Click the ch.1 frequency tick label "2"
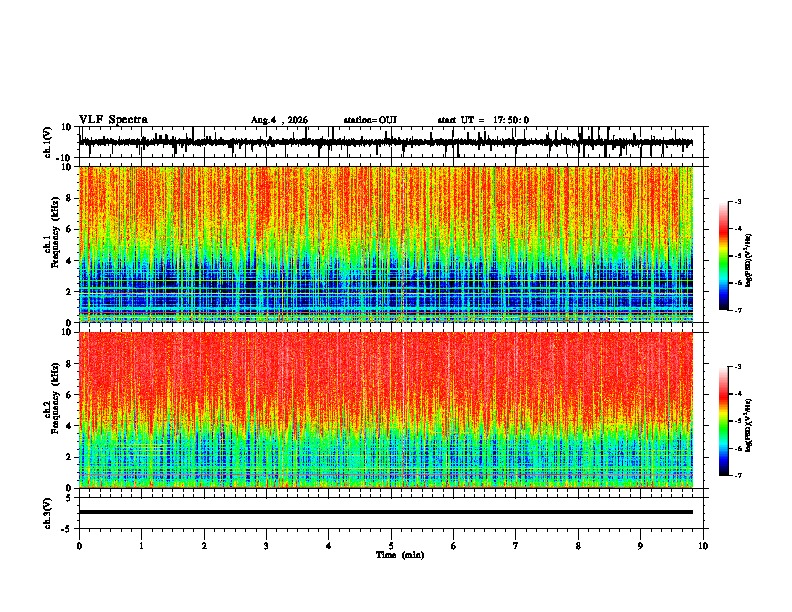792x612 pixels. coord(69,292)
